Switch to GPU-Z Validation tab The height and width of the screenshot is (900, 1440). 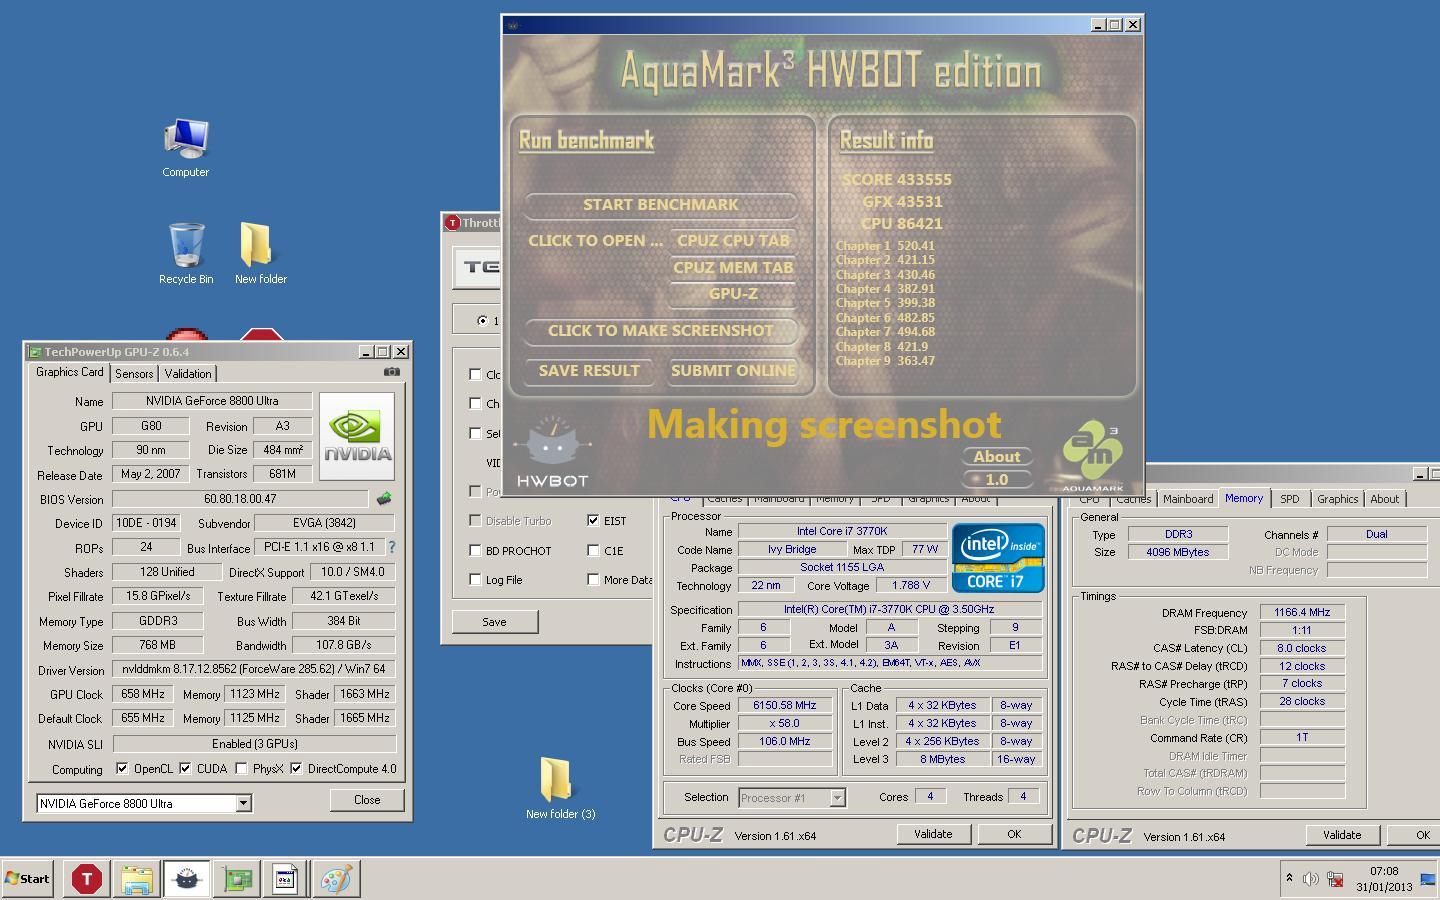(x=188, y=373)
